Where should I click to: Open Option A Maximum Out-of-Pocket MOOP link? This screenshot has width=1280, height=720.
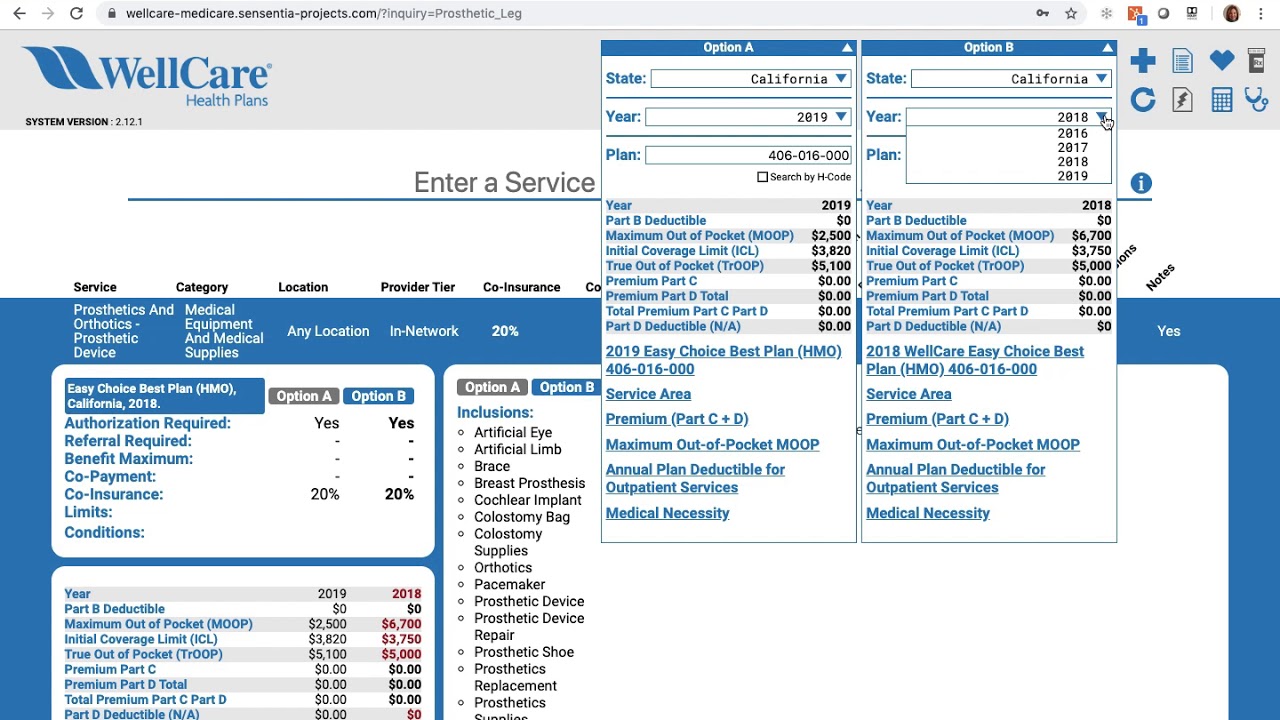coord(712,444)
